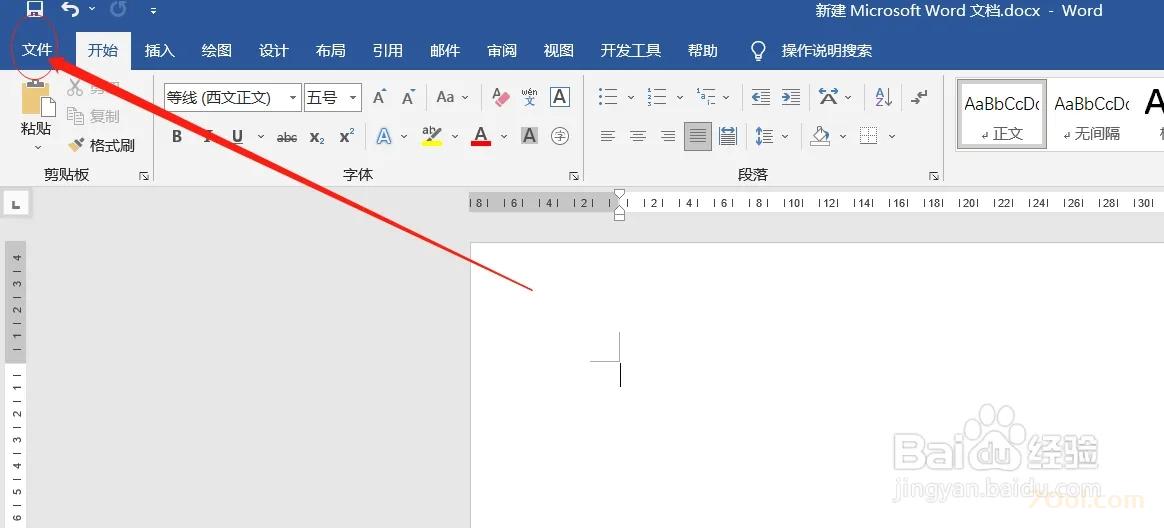
Task: Open the 剪贴板 dialog launcher
Action: coord(144,176)
